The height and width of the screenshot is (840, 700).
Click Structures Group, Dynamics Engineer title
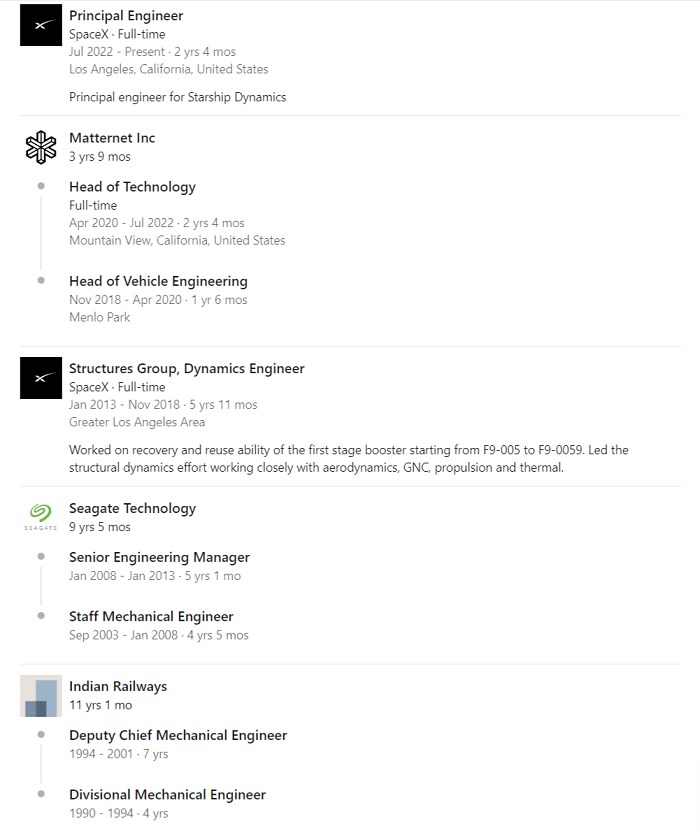[x=186, y=368]
